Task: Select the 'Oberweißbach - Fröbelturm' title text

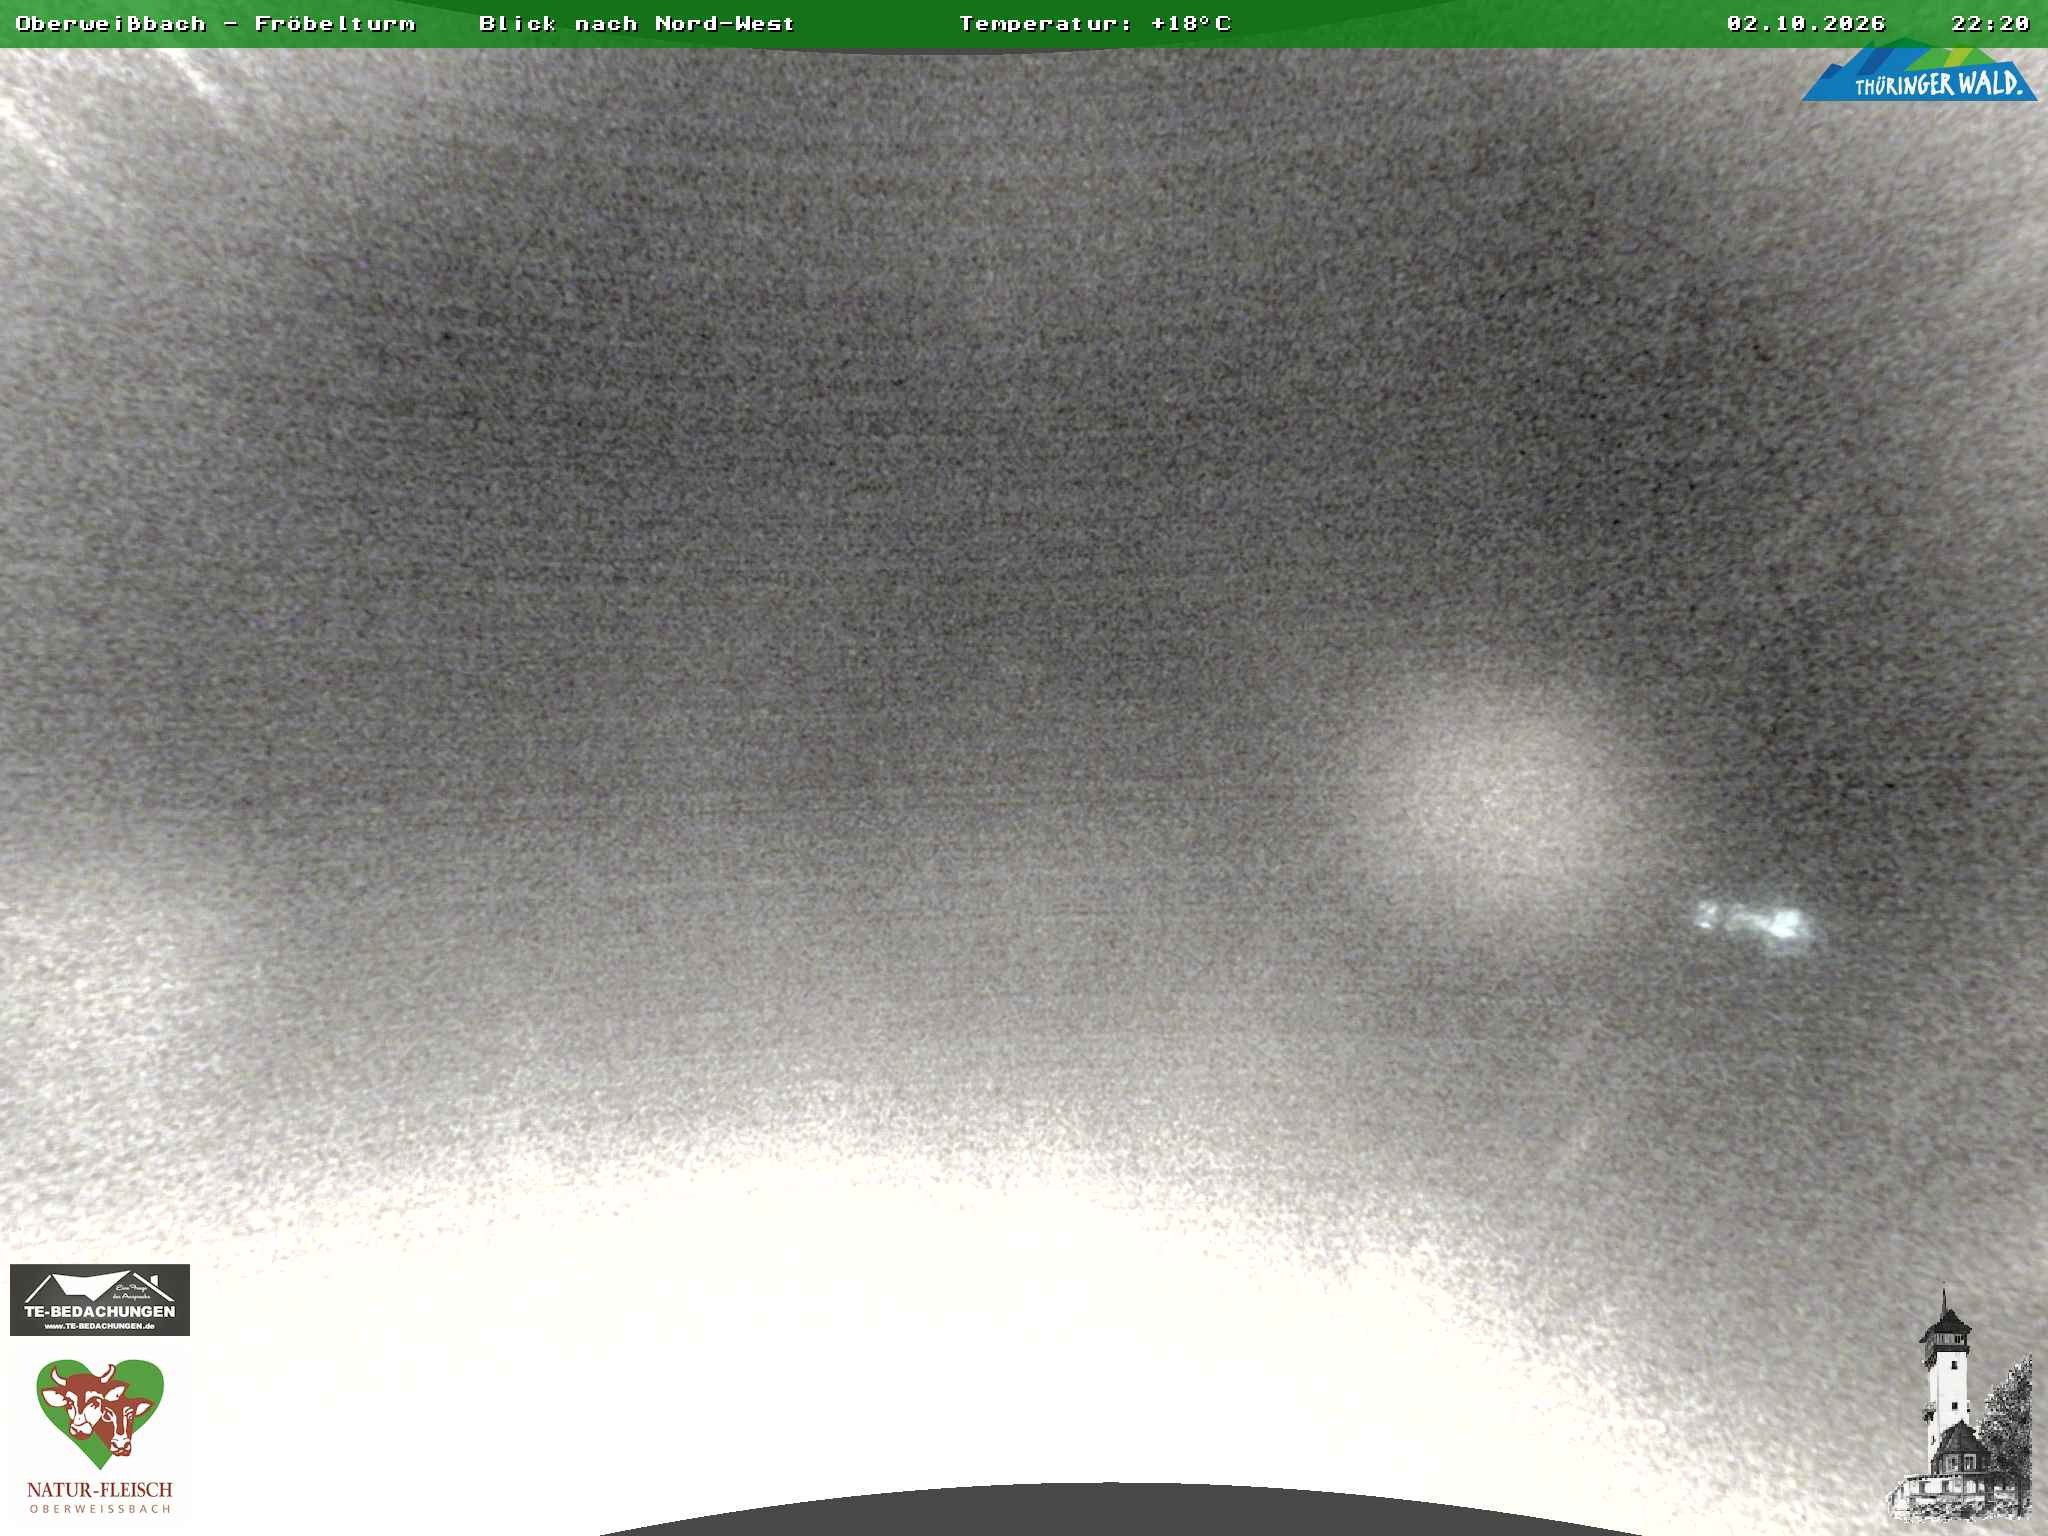Action: coord(215,23)
